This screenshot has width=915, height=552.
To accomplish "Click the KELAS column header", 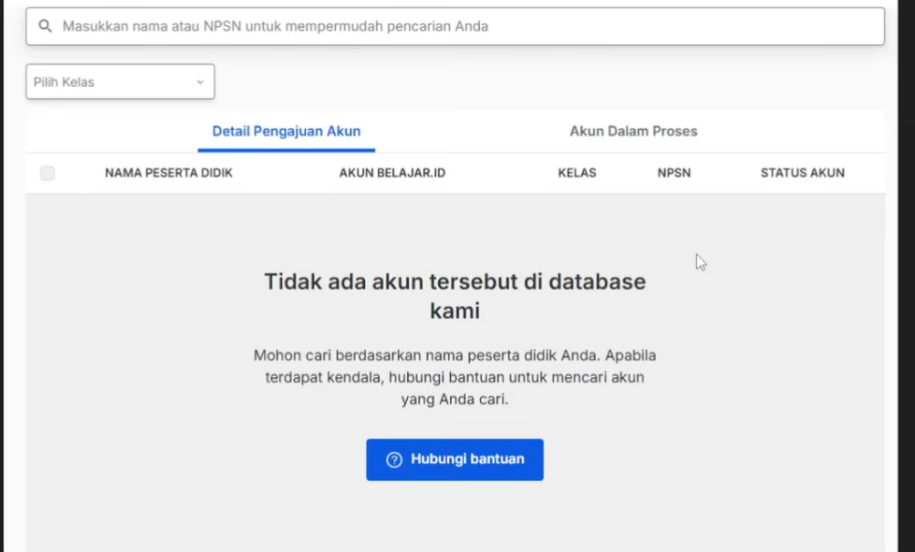I will pos(577,173).
